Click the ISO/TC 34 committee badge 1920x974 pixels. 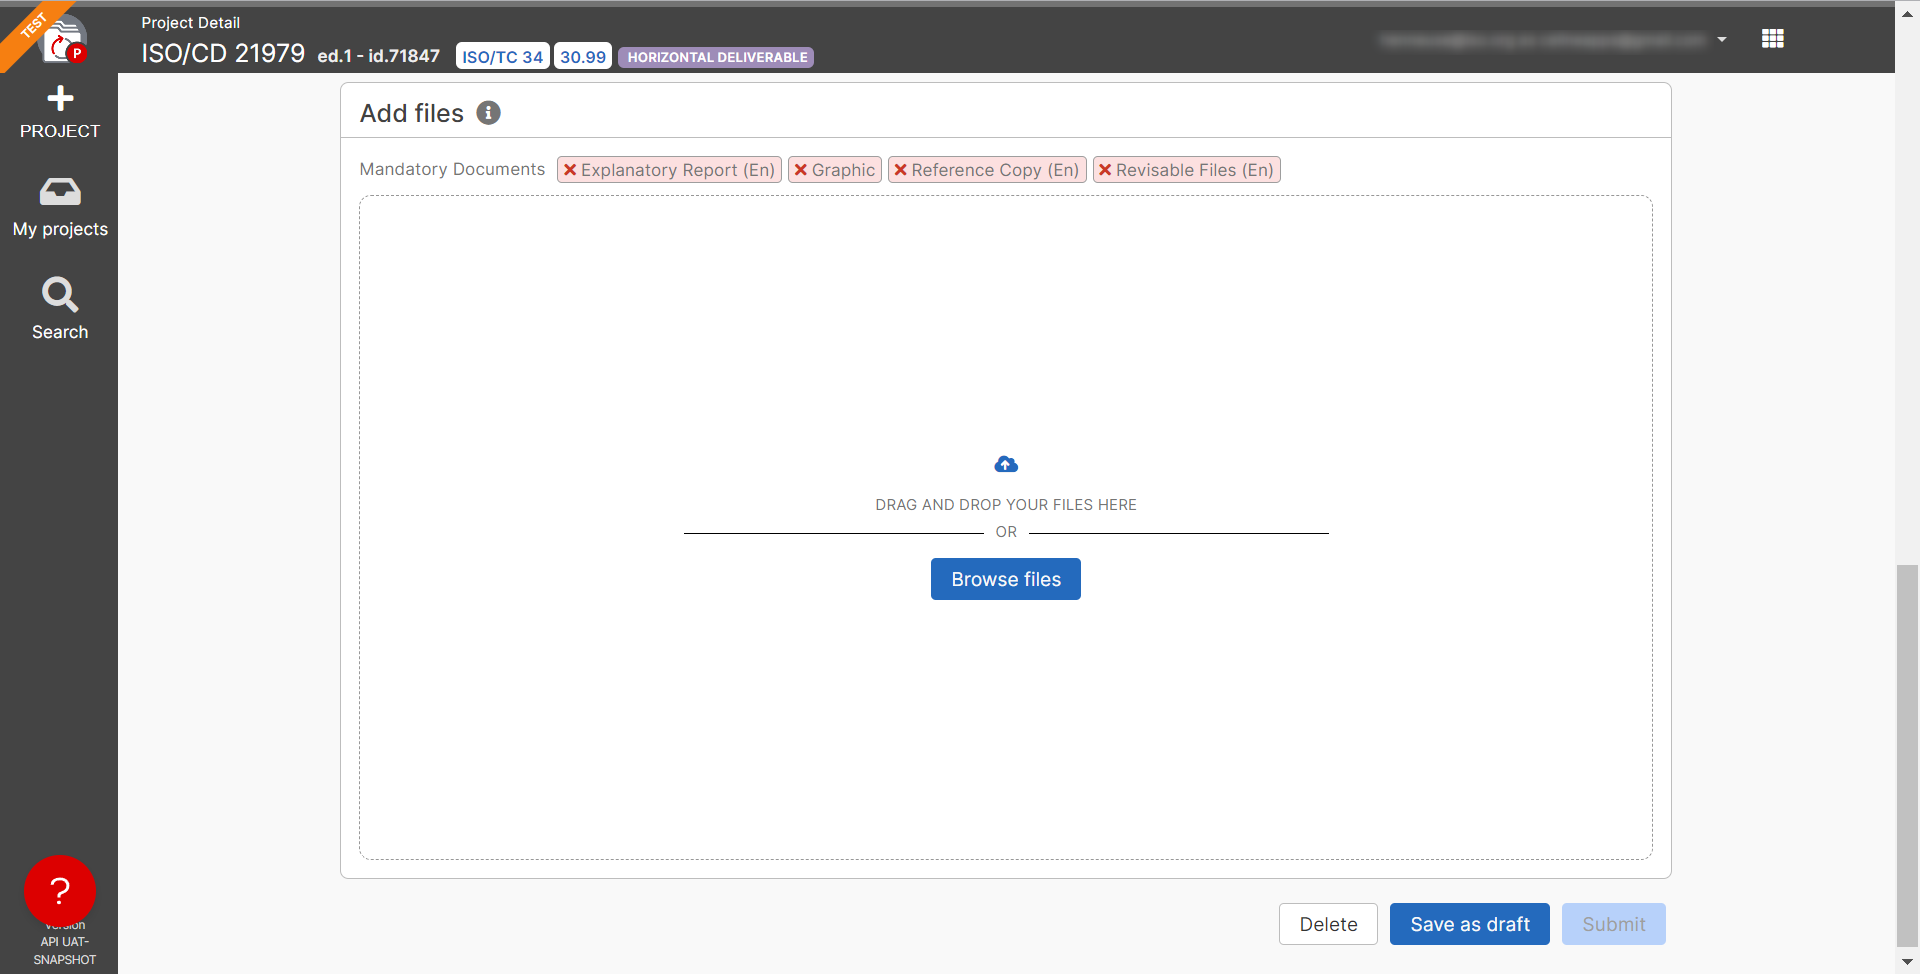(x=502, y=56)
